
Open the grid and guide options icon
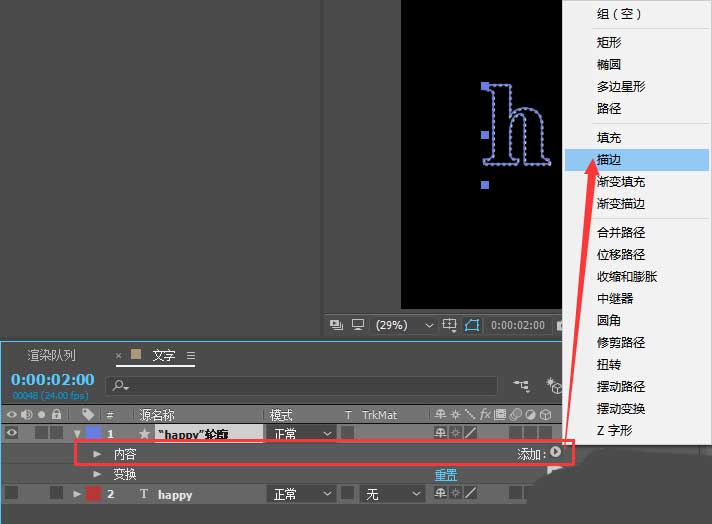450,325
